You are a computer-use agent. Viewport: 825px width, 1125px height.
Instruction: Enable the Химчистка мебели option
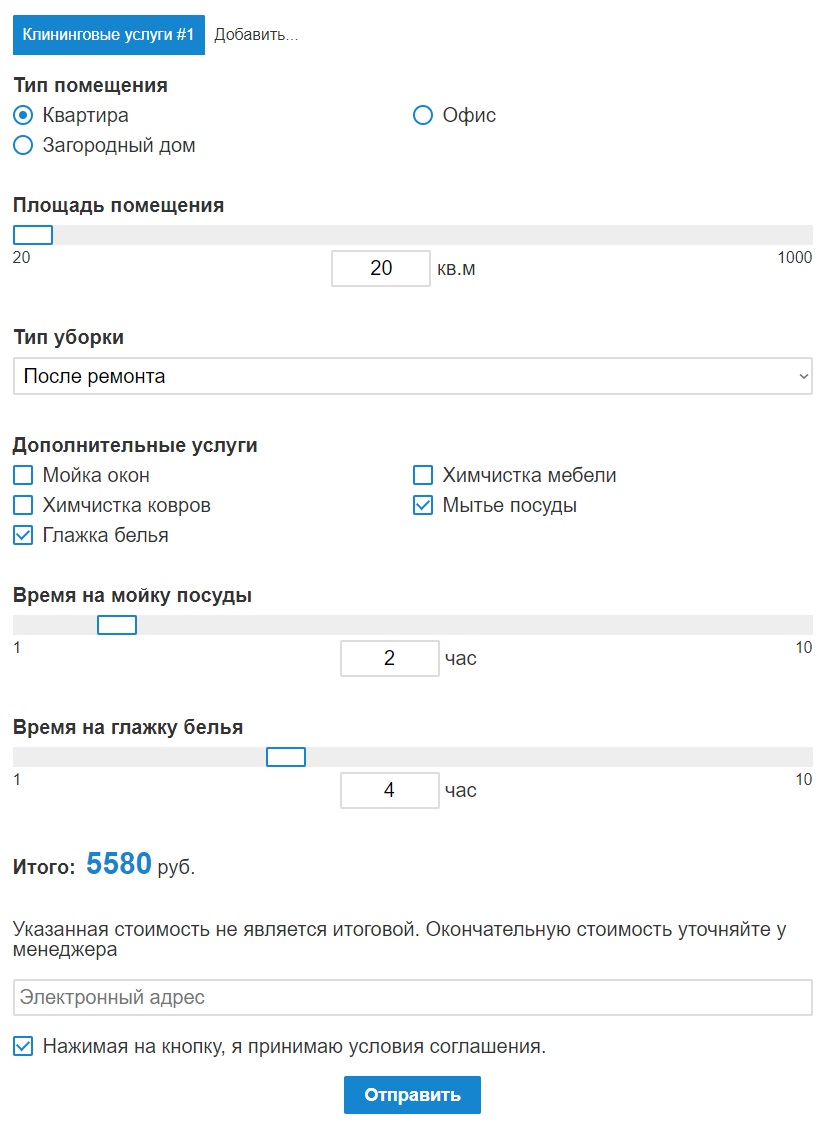(x=422, y=475)
